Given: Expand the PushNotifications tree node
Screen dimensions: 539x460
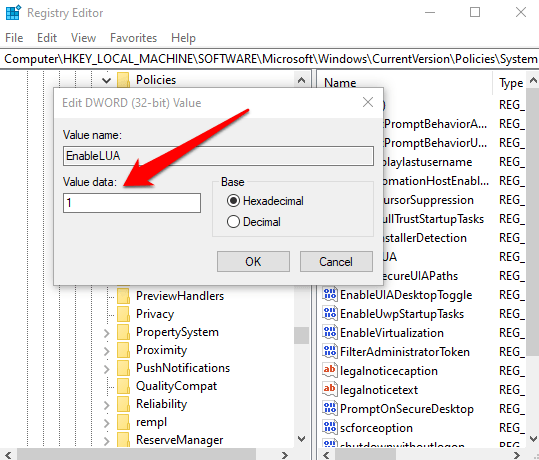Looking at the screenshot, I should pyautogui.click(x=107, y=369).
